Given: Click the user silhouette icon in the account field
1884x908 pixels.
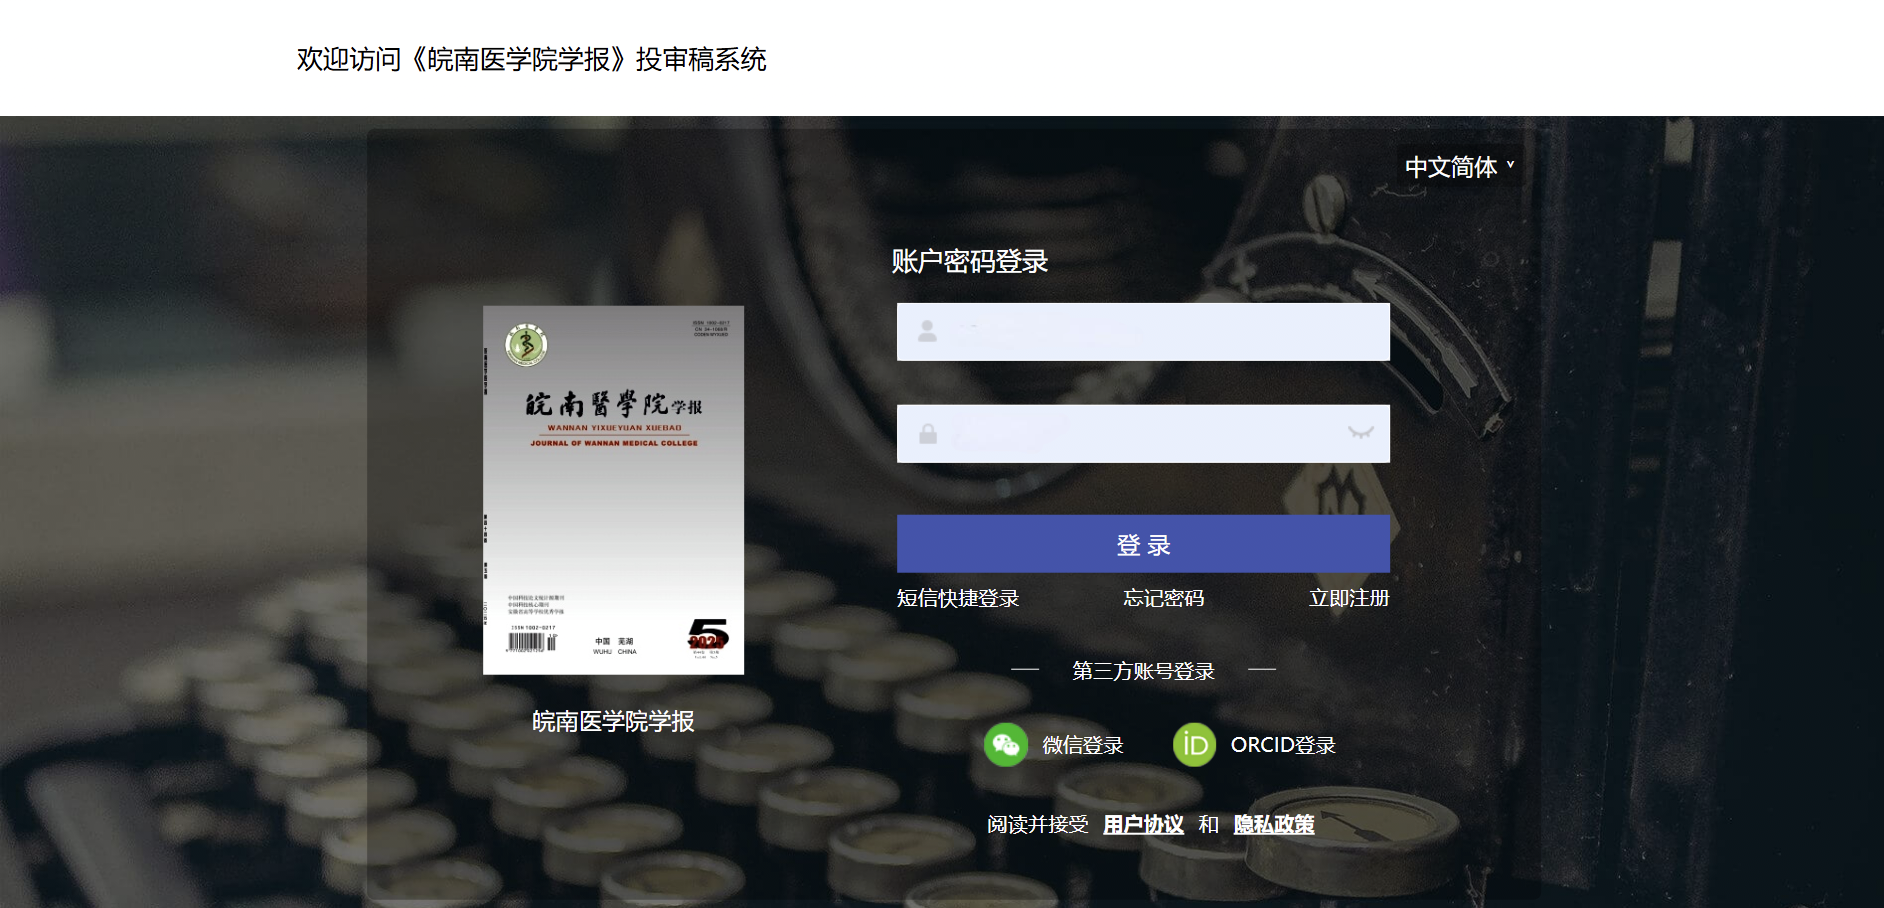Looking at the screenshot, I should [927, 332].
